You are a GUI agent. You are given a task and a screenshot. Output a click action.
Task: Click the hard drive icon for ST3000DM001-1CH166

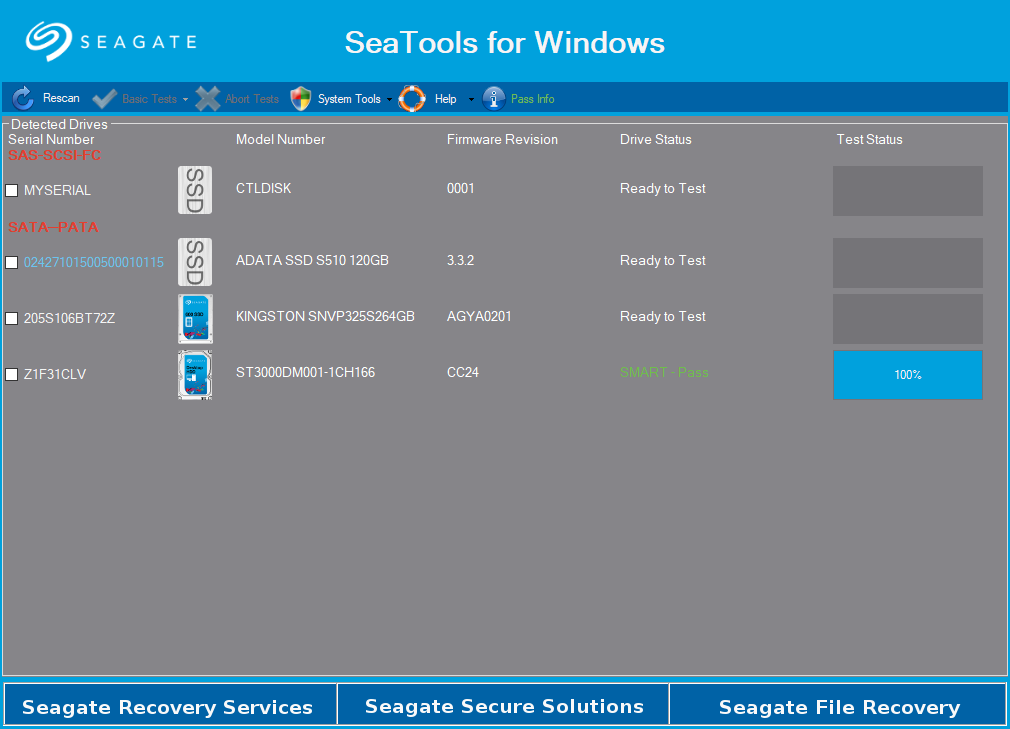click(x=195, y=375)
